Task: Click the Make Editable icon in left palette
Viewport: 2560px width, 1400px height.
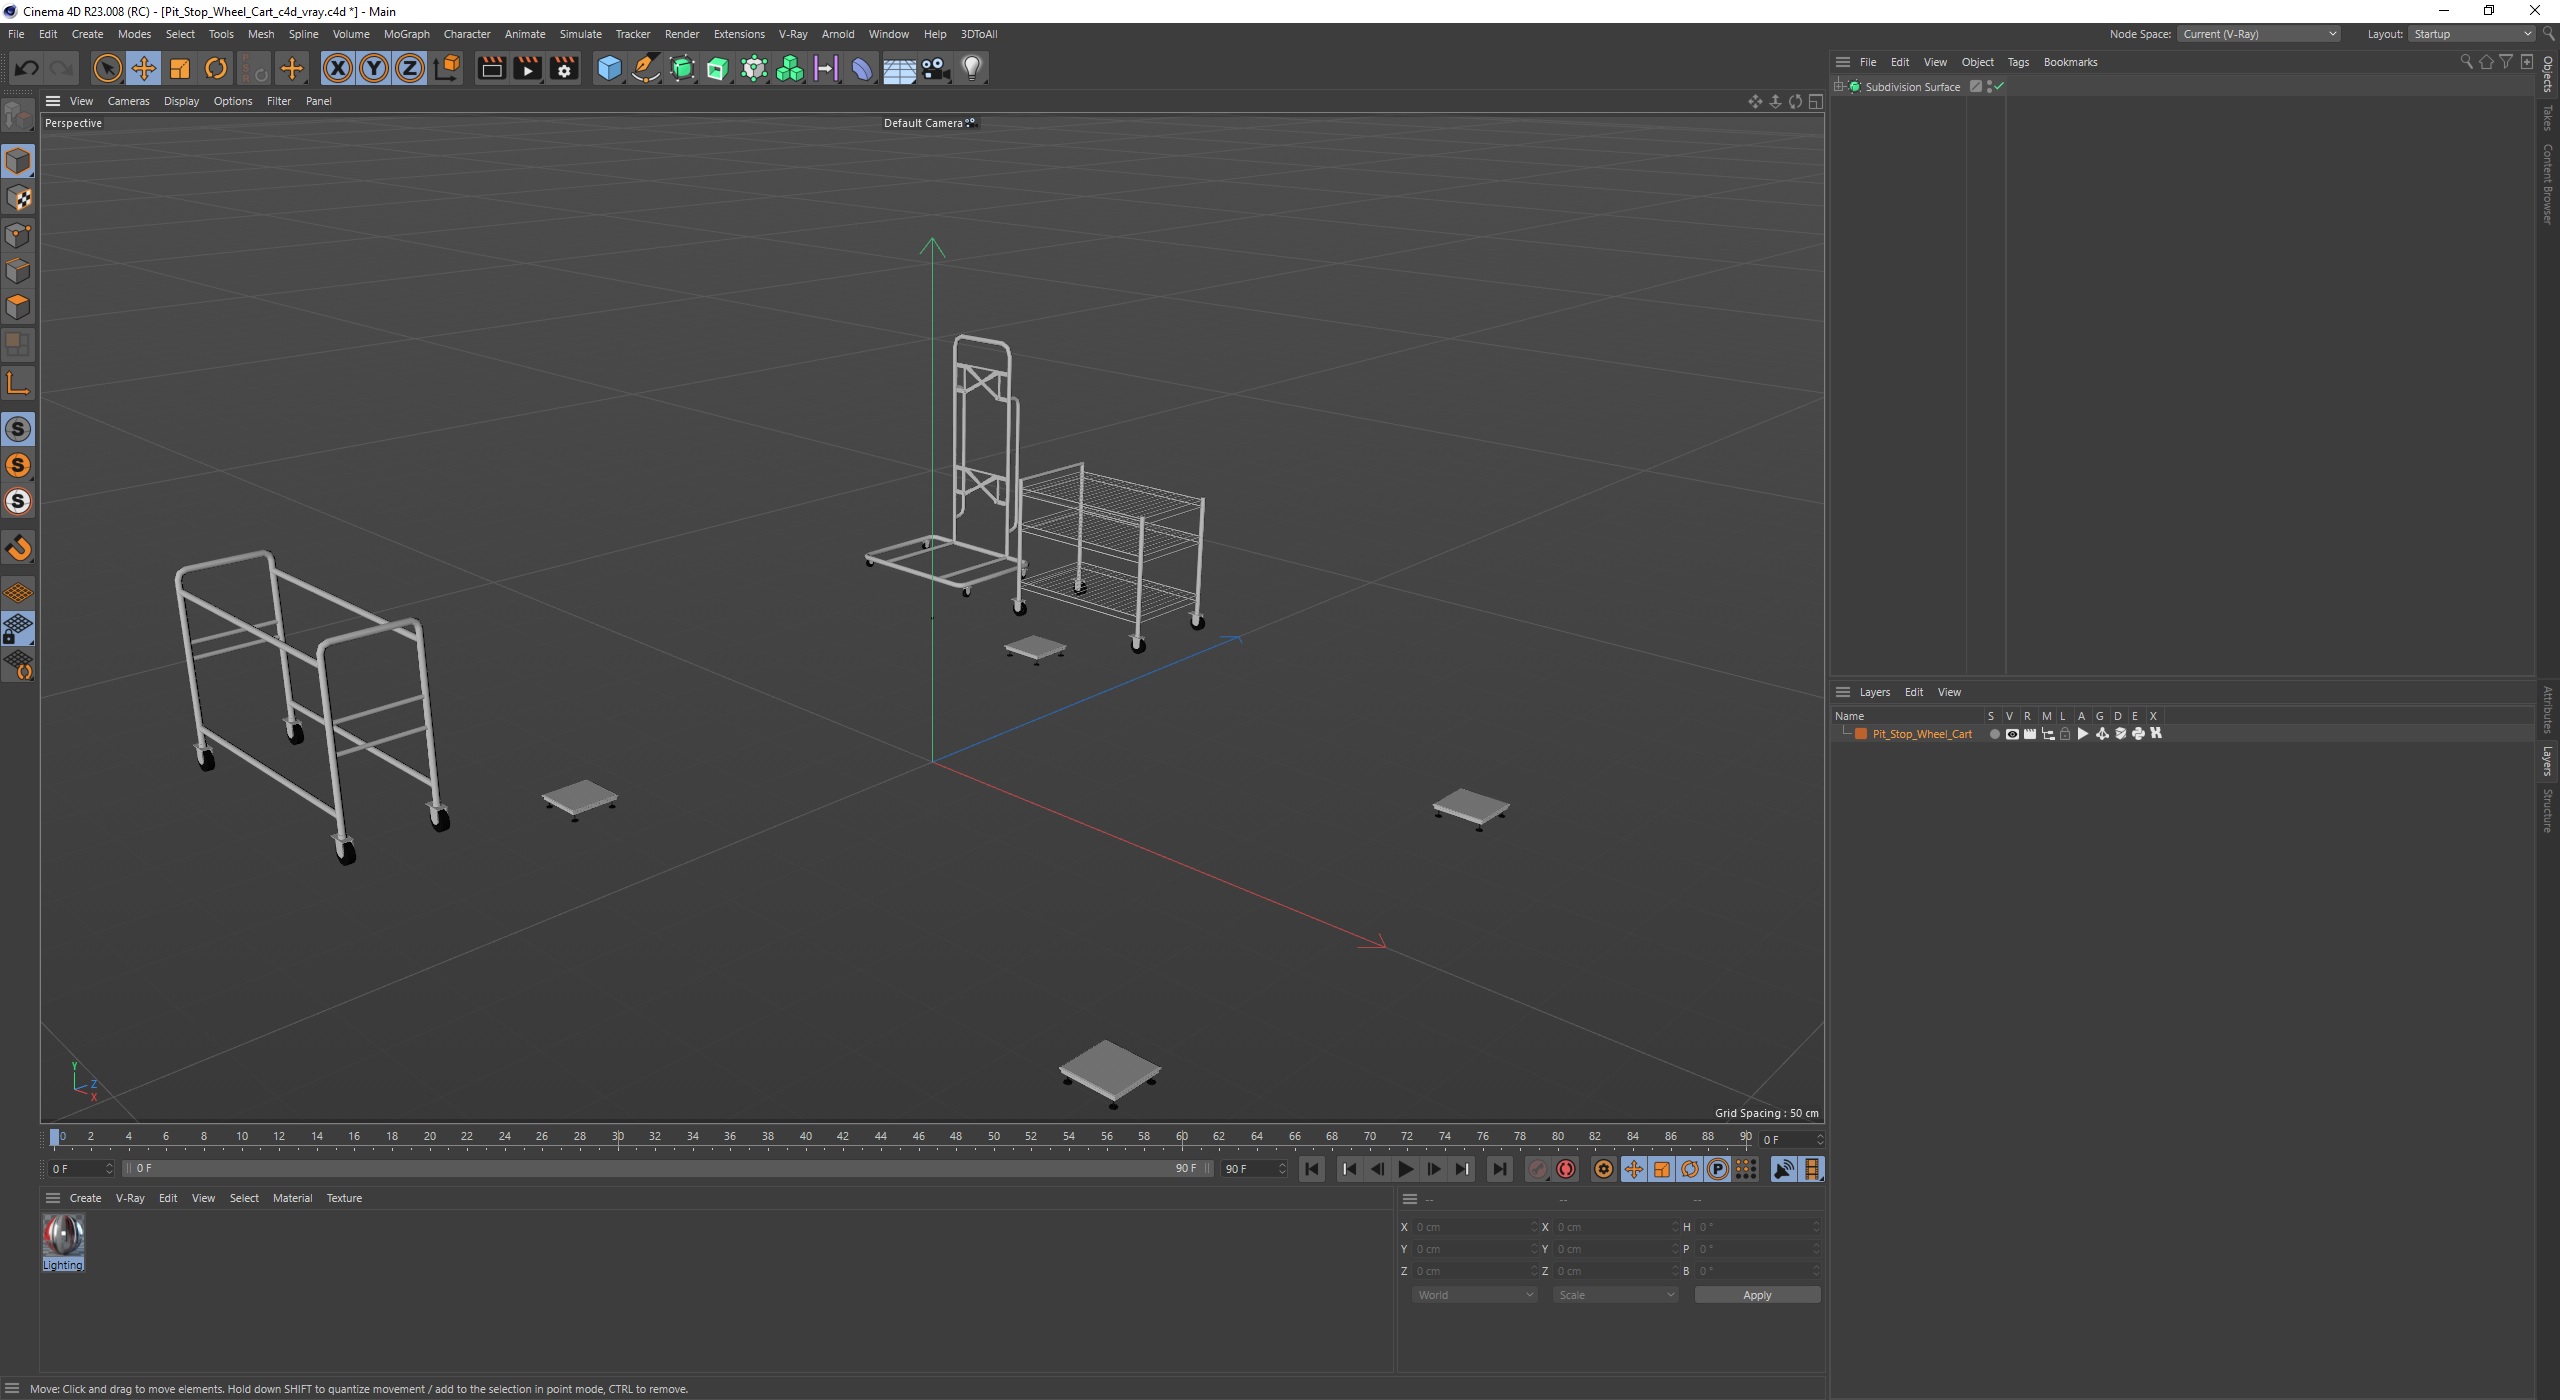Action: (18, 116)
